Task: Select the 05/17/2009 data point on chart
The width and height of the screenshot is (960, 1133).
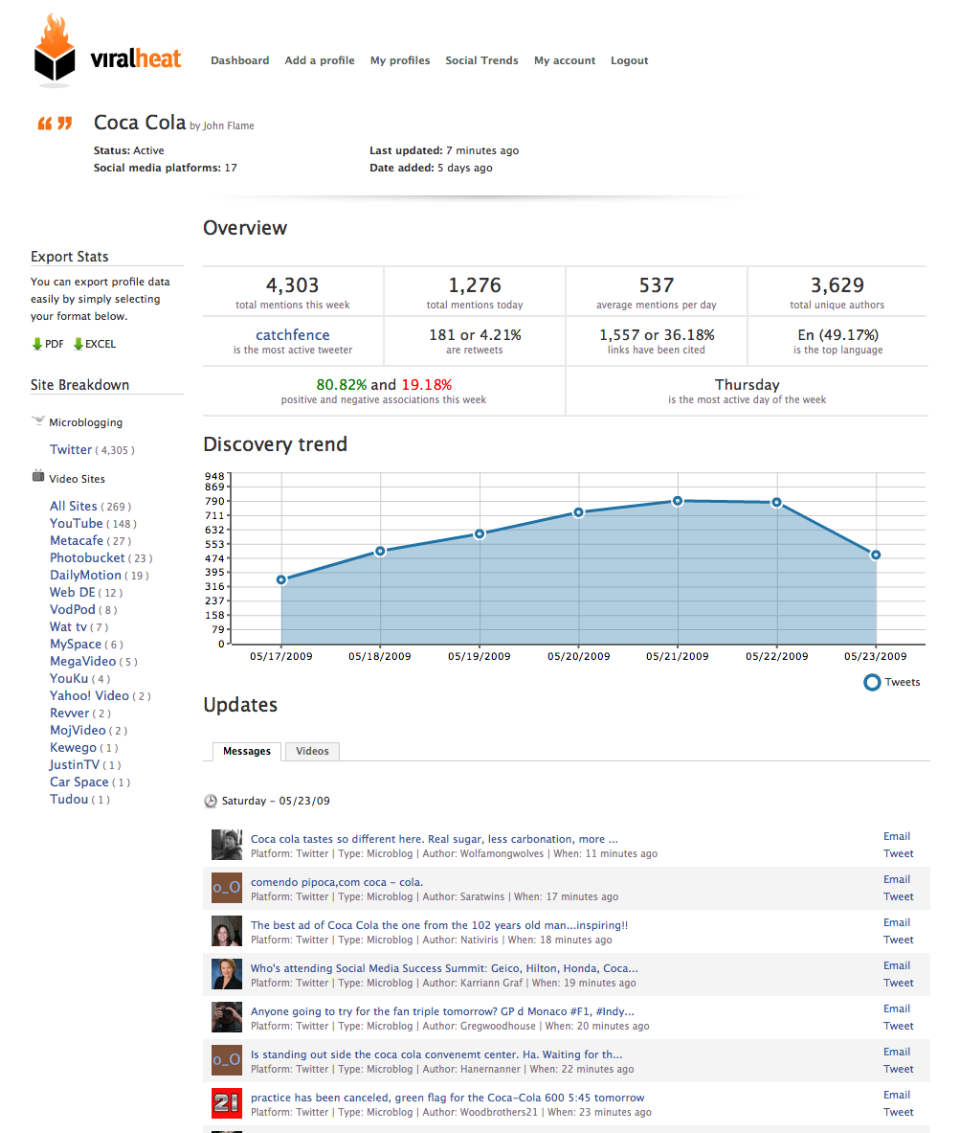Action: coord(281,580)
